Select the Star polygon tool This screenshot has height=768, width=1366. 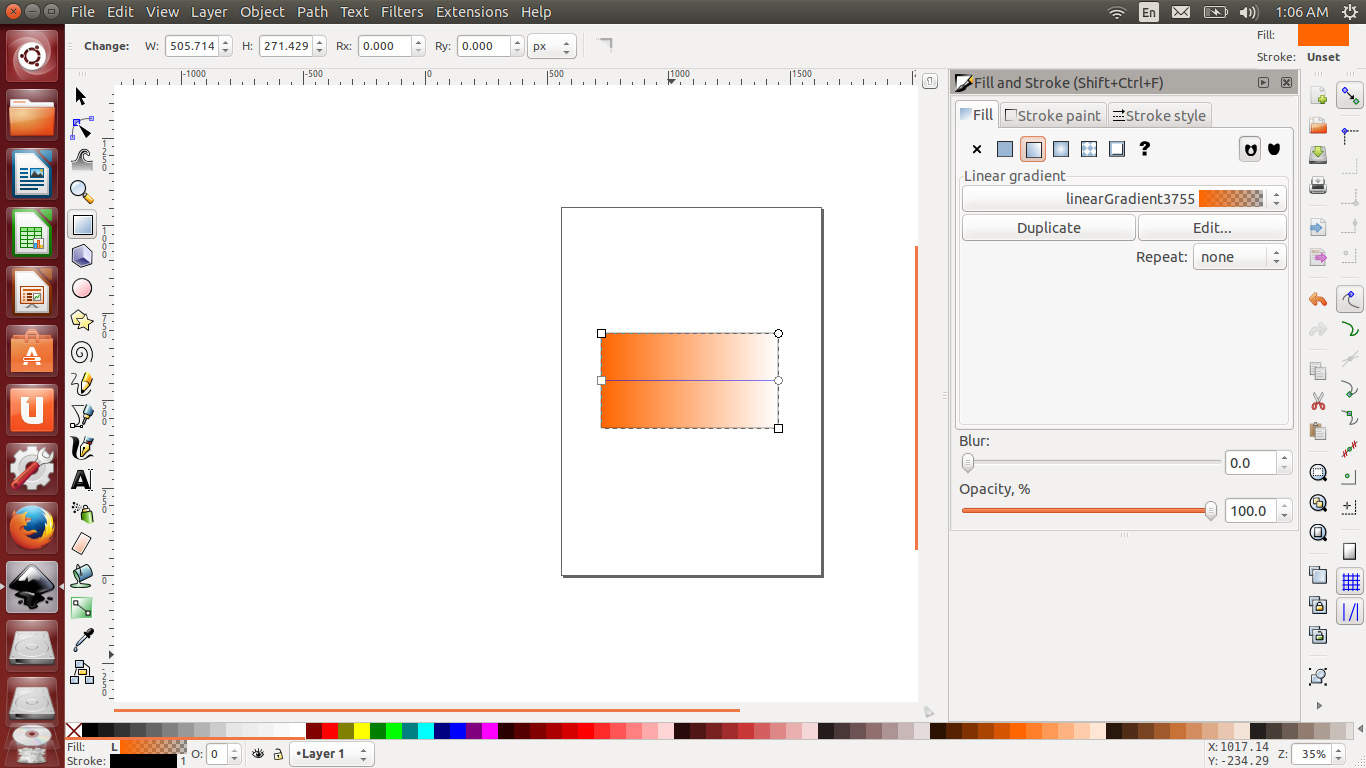[82, 320]
